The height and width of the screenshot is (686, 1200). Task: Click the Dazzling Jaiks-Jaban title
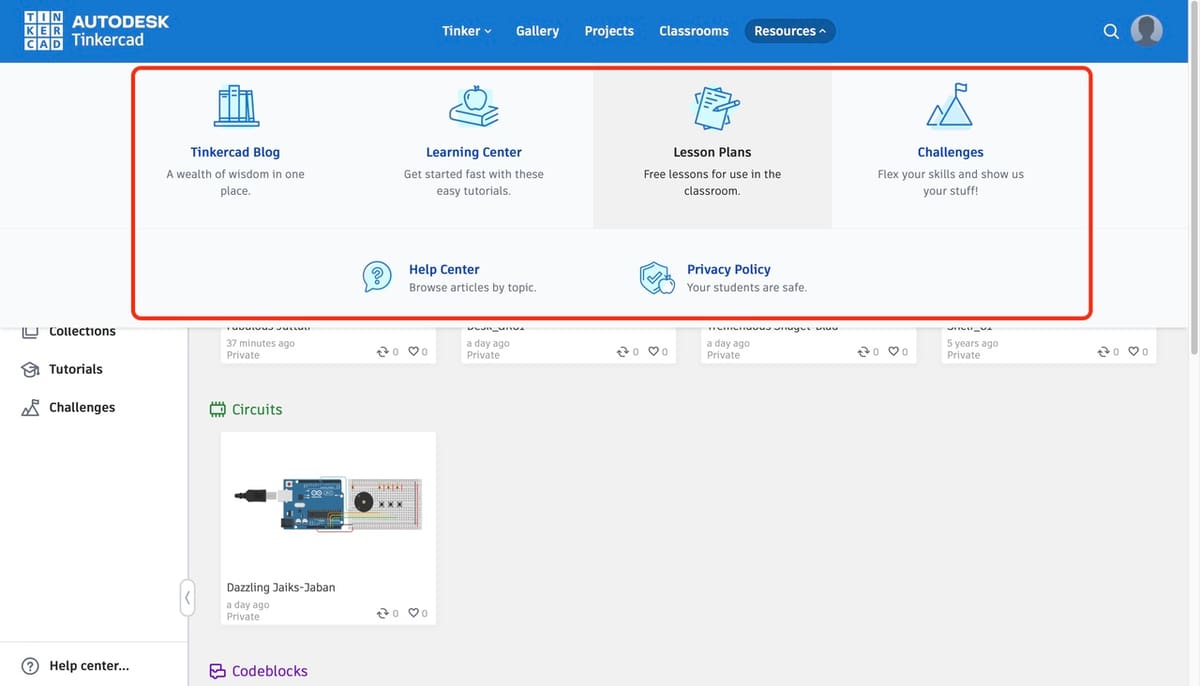click(281, 587)
